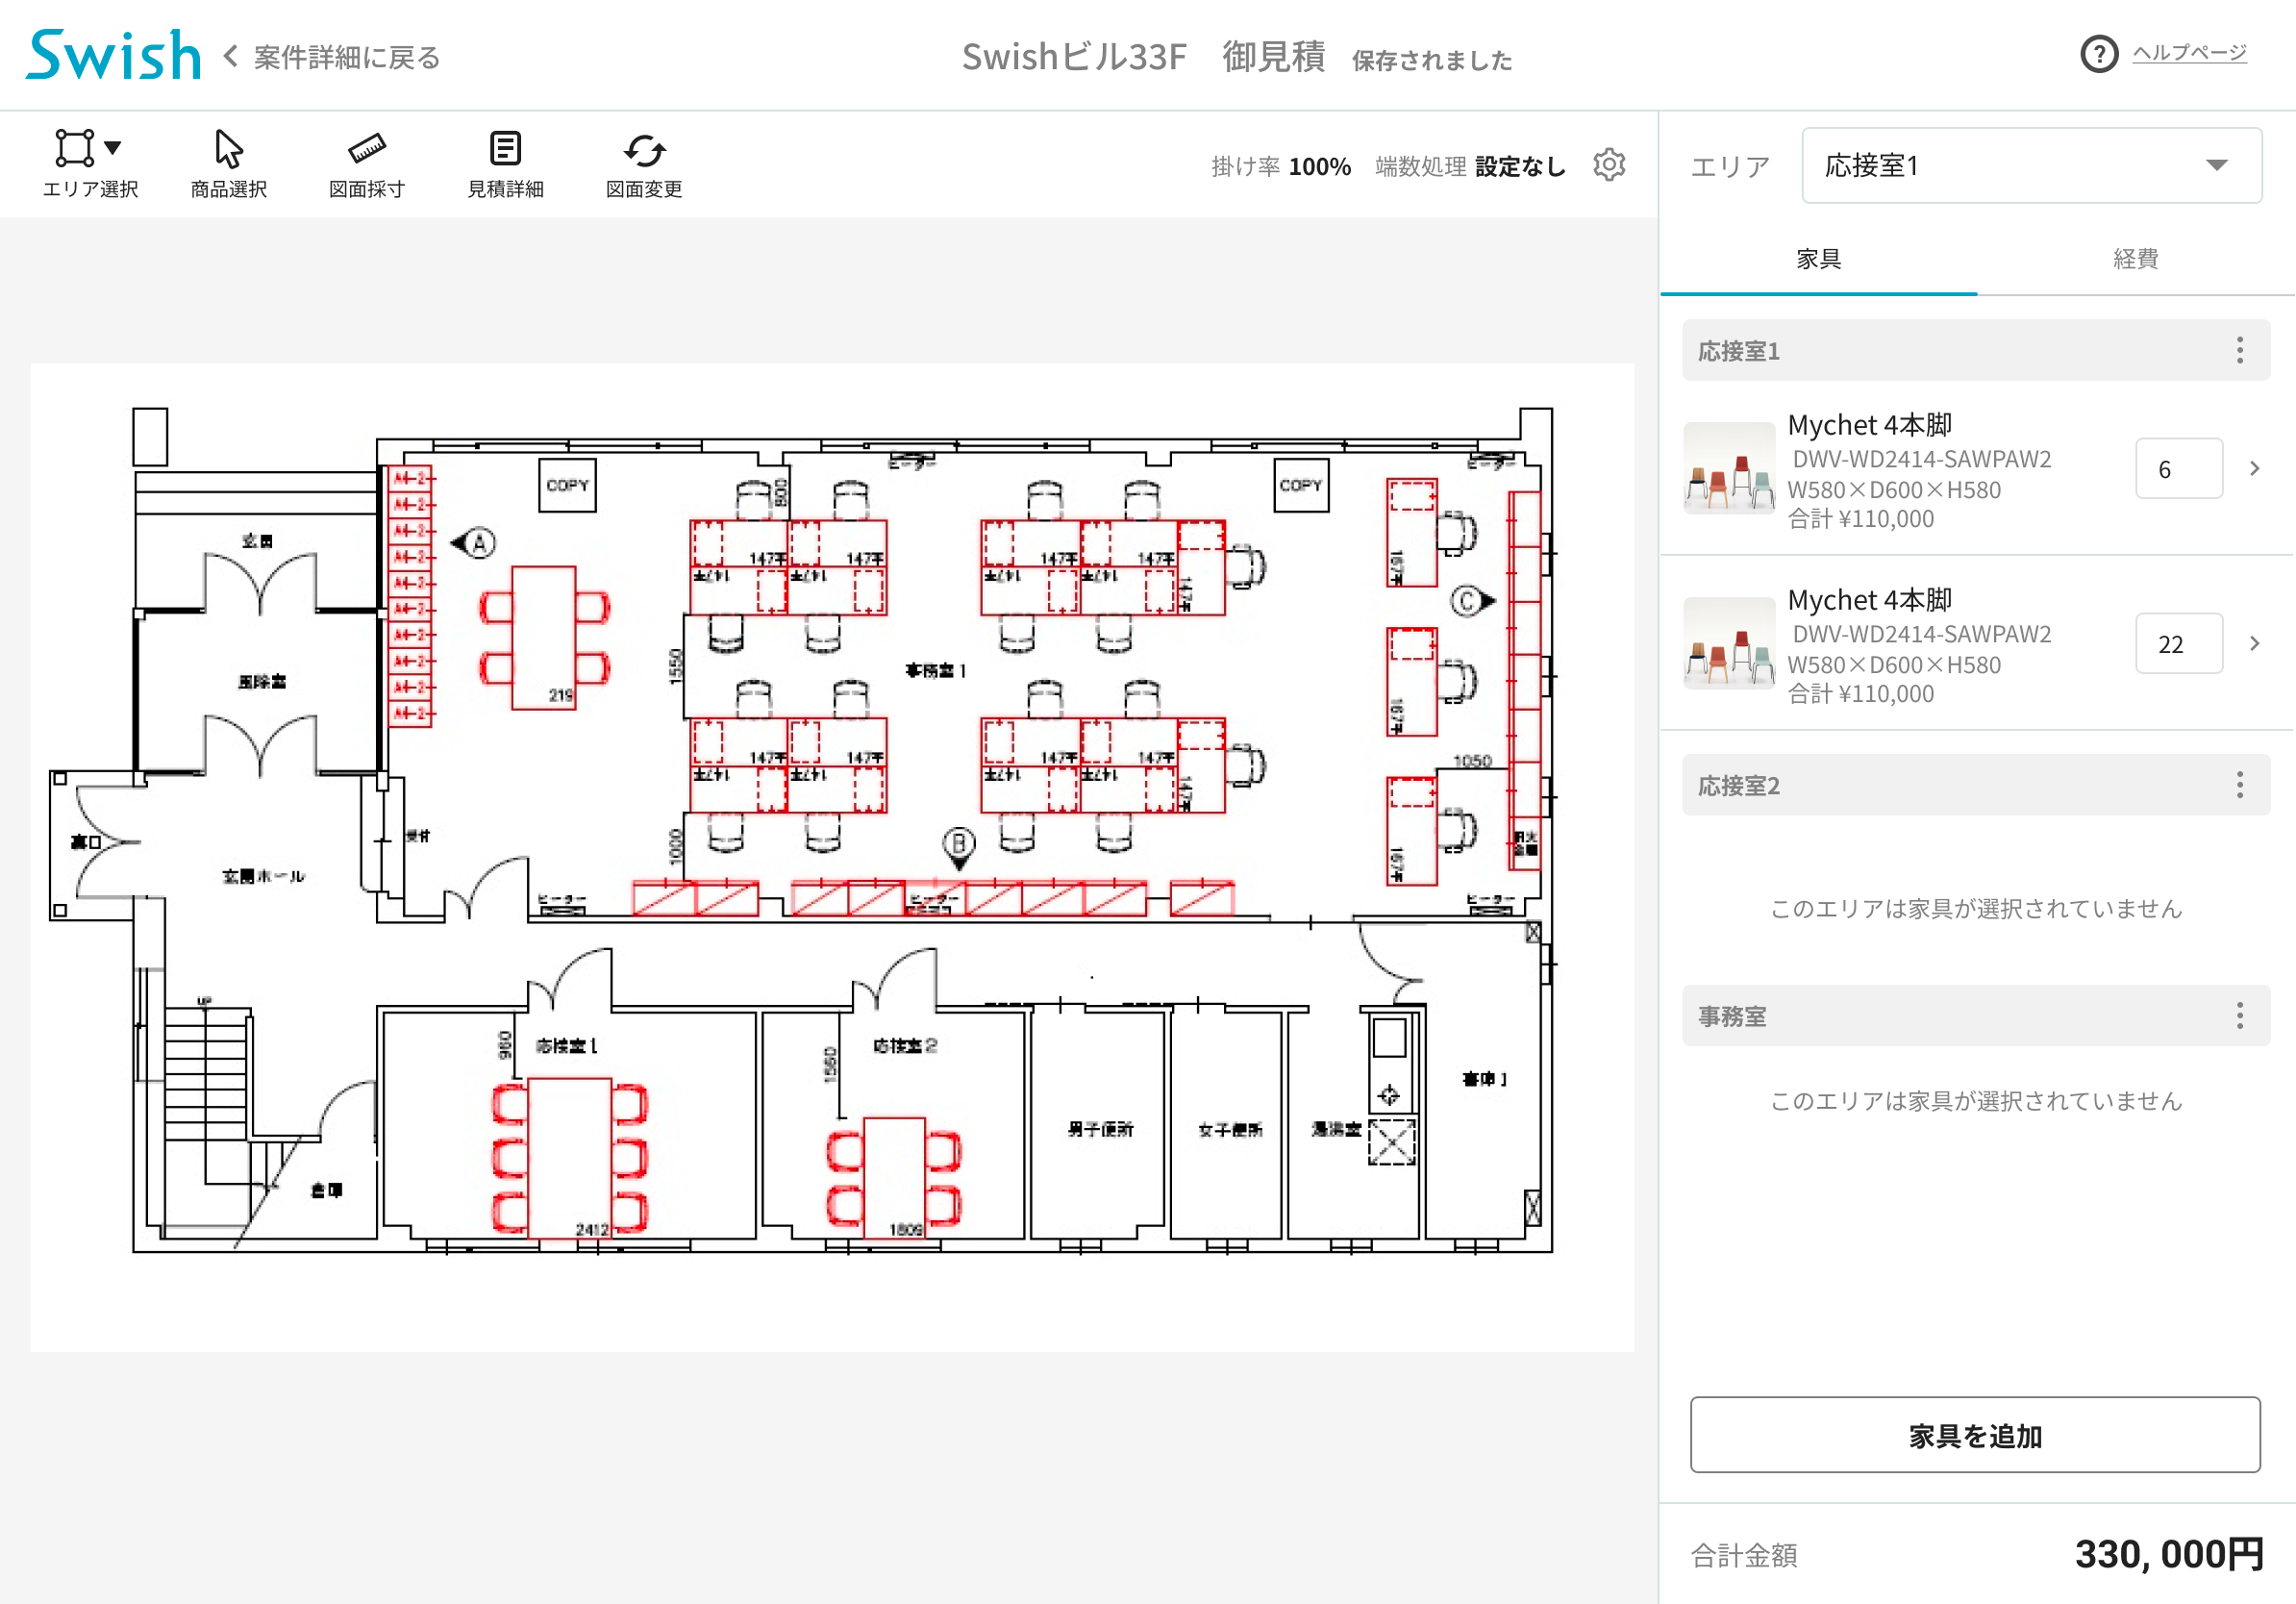
Task: Open the 応接室1 section kebab menu
Action: click(x=2239, y=350)
